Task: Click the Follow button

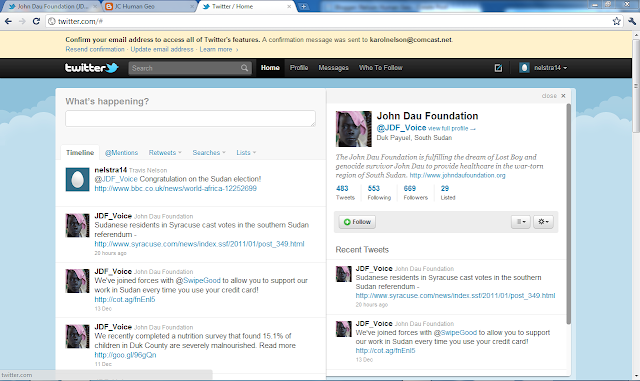Action: tap(357, 222)
